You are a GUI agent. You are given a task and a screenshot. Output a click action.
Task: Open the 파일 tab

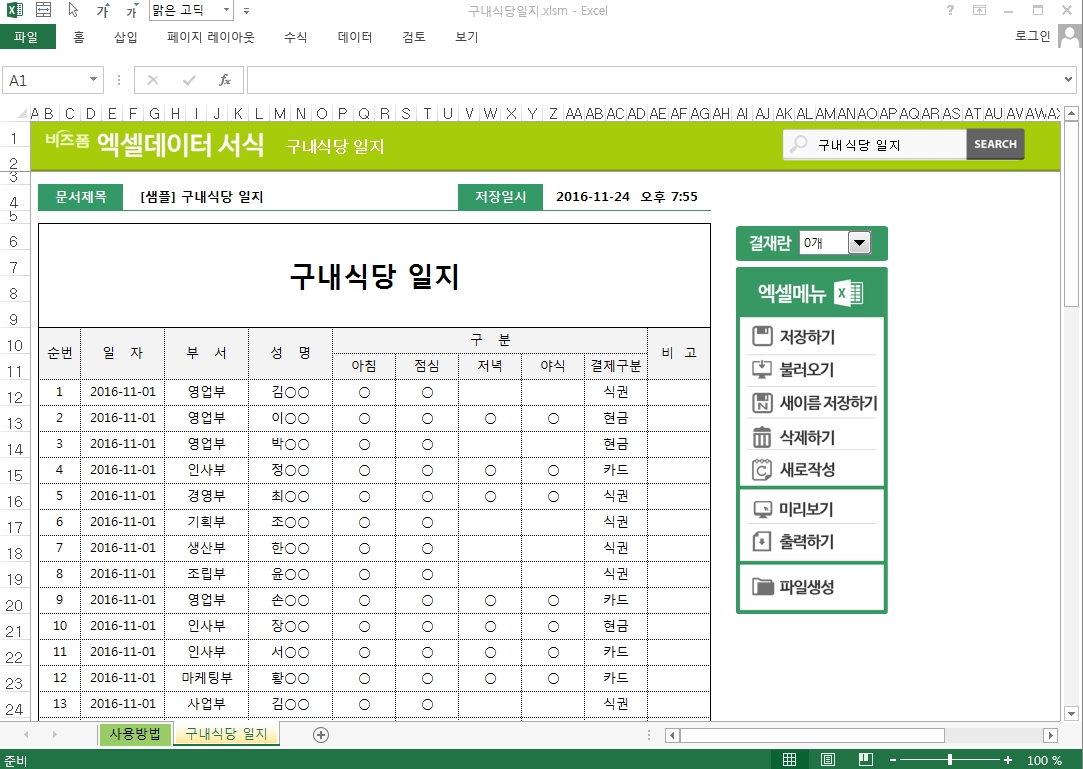coord(27,37)
